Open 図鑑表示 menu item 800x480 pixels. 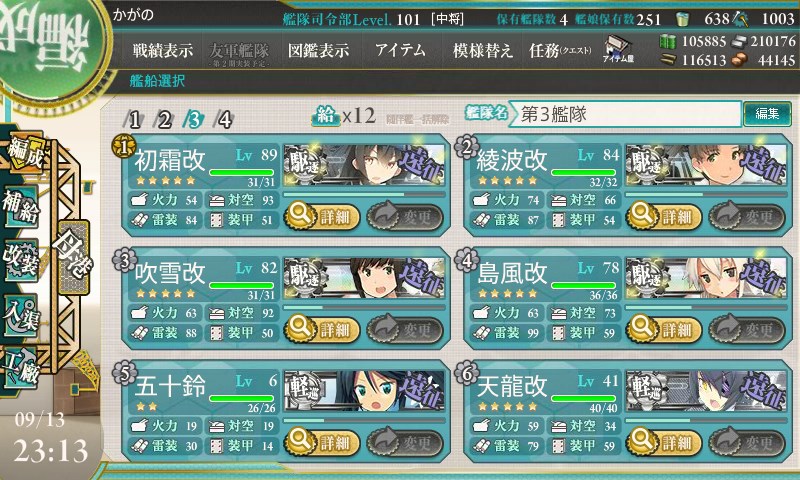318,50
